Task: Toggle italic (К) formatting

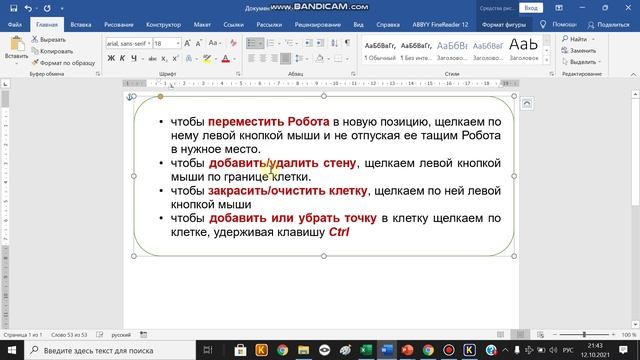Action: (x=122, y=59)
